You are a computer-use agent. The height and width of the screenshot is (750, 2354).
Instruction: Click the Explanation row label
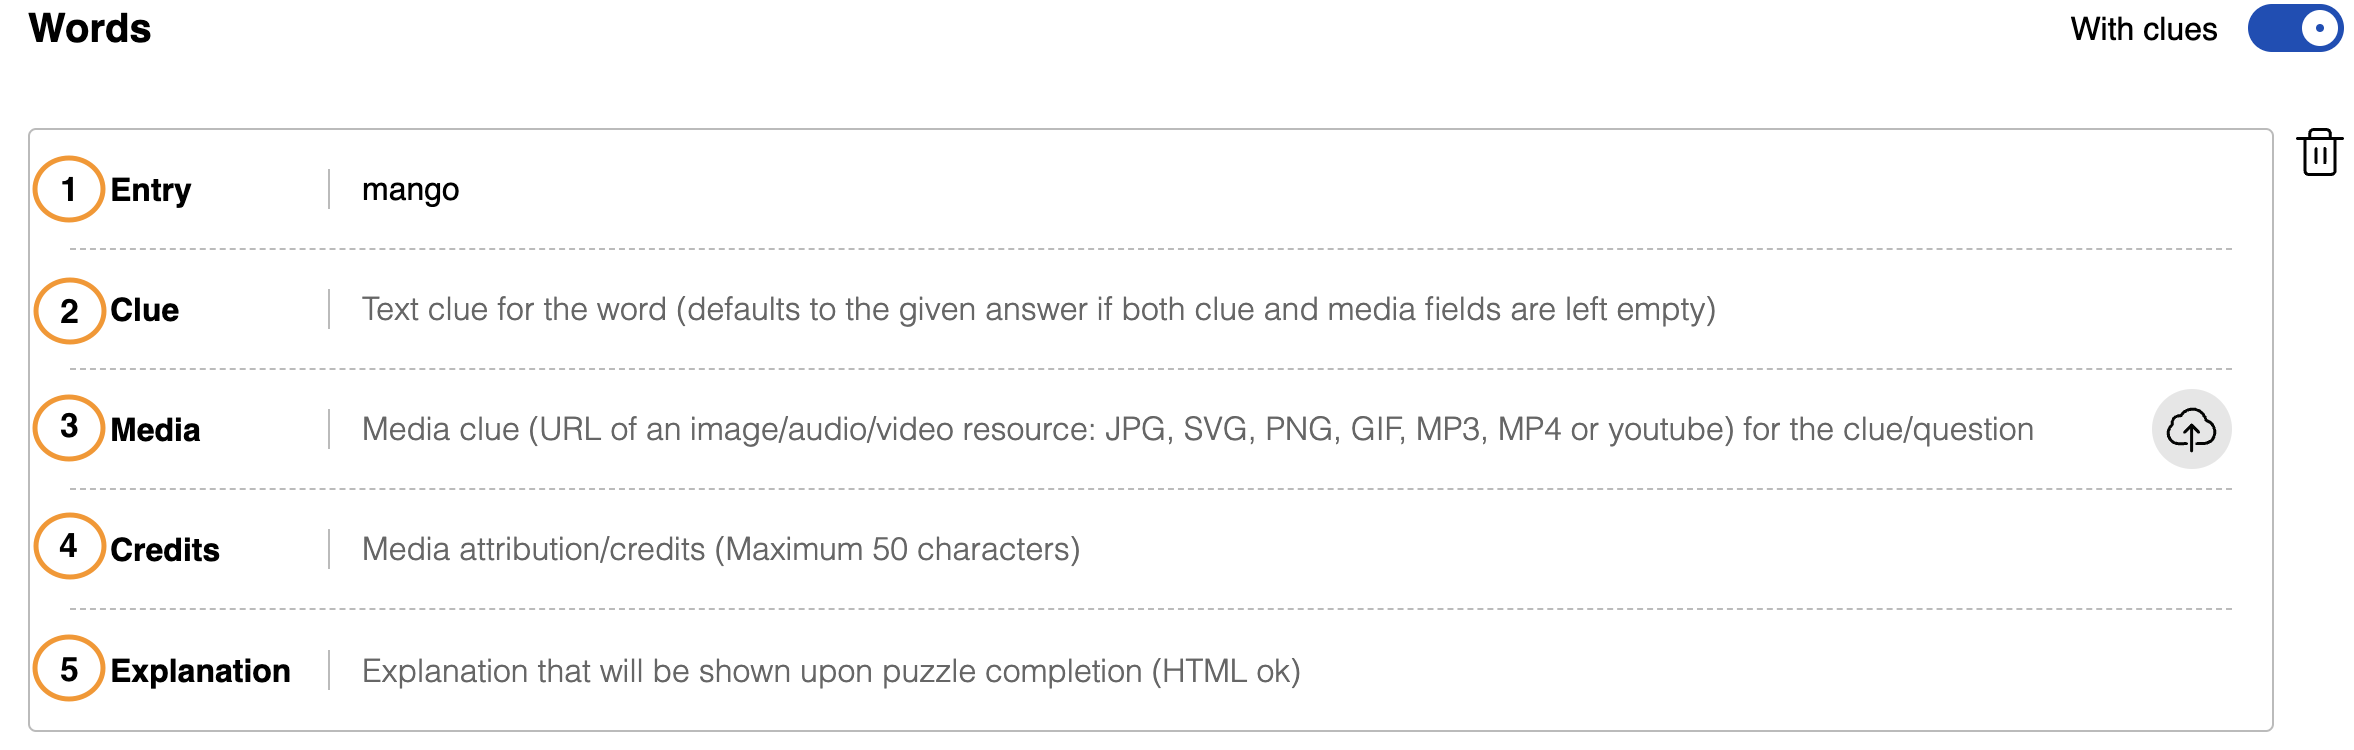tap(200, 671)
